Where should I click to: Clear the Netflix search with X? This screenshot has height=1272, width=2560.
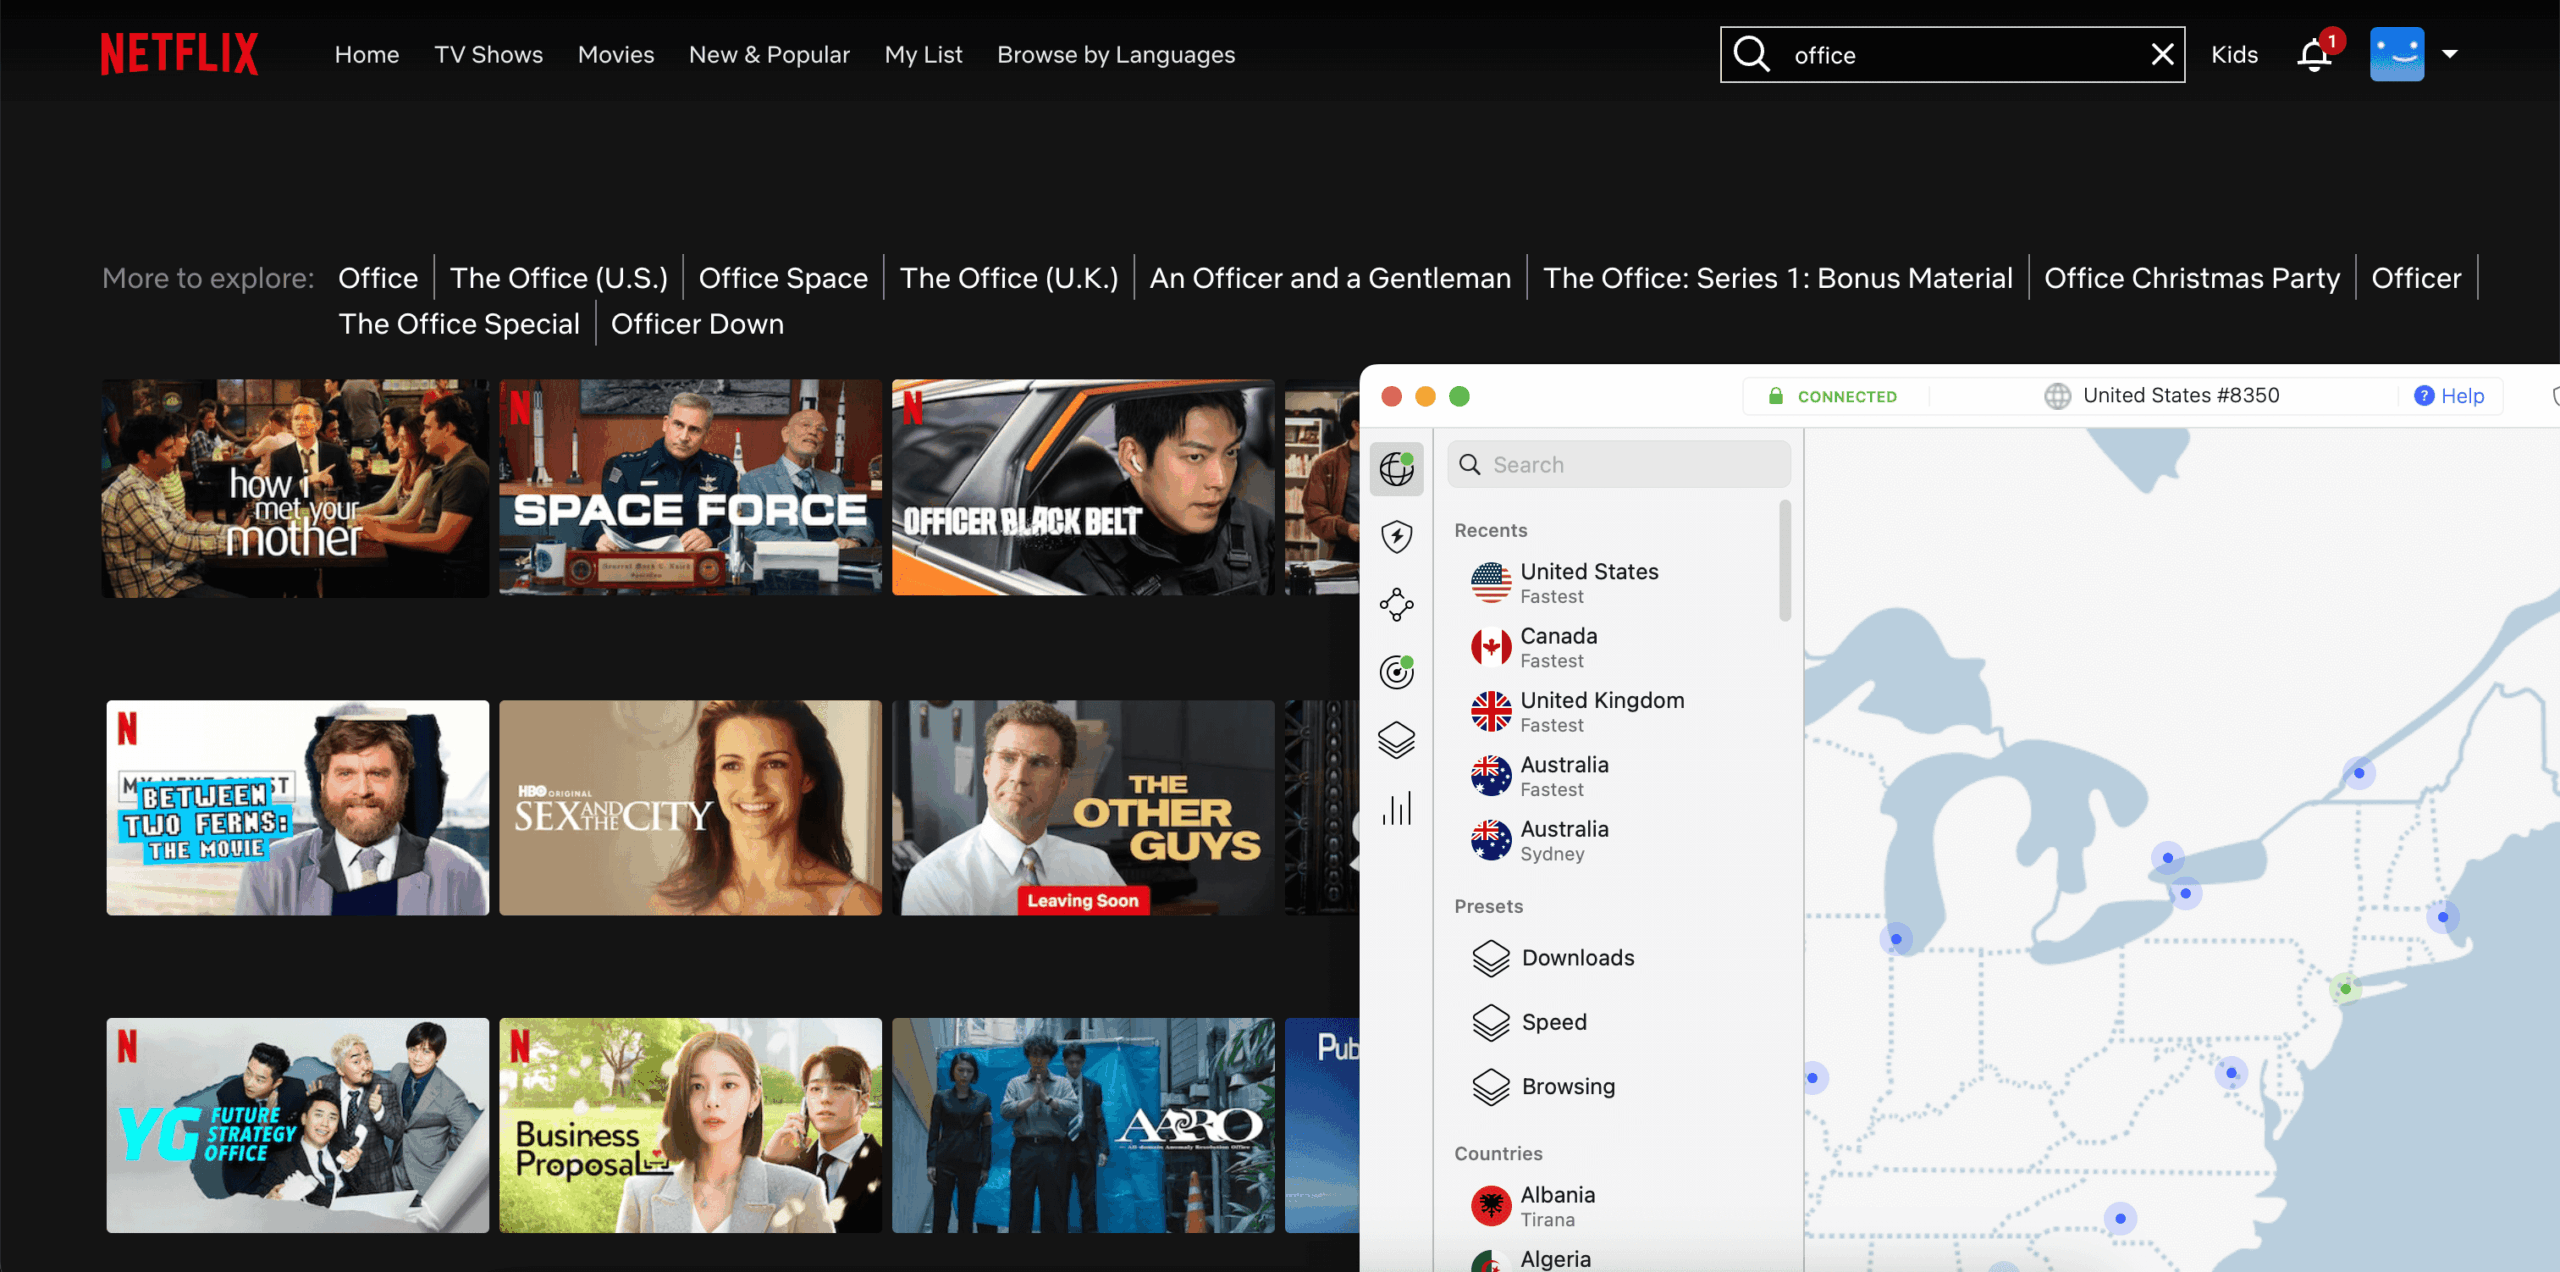pos(2162,54)
